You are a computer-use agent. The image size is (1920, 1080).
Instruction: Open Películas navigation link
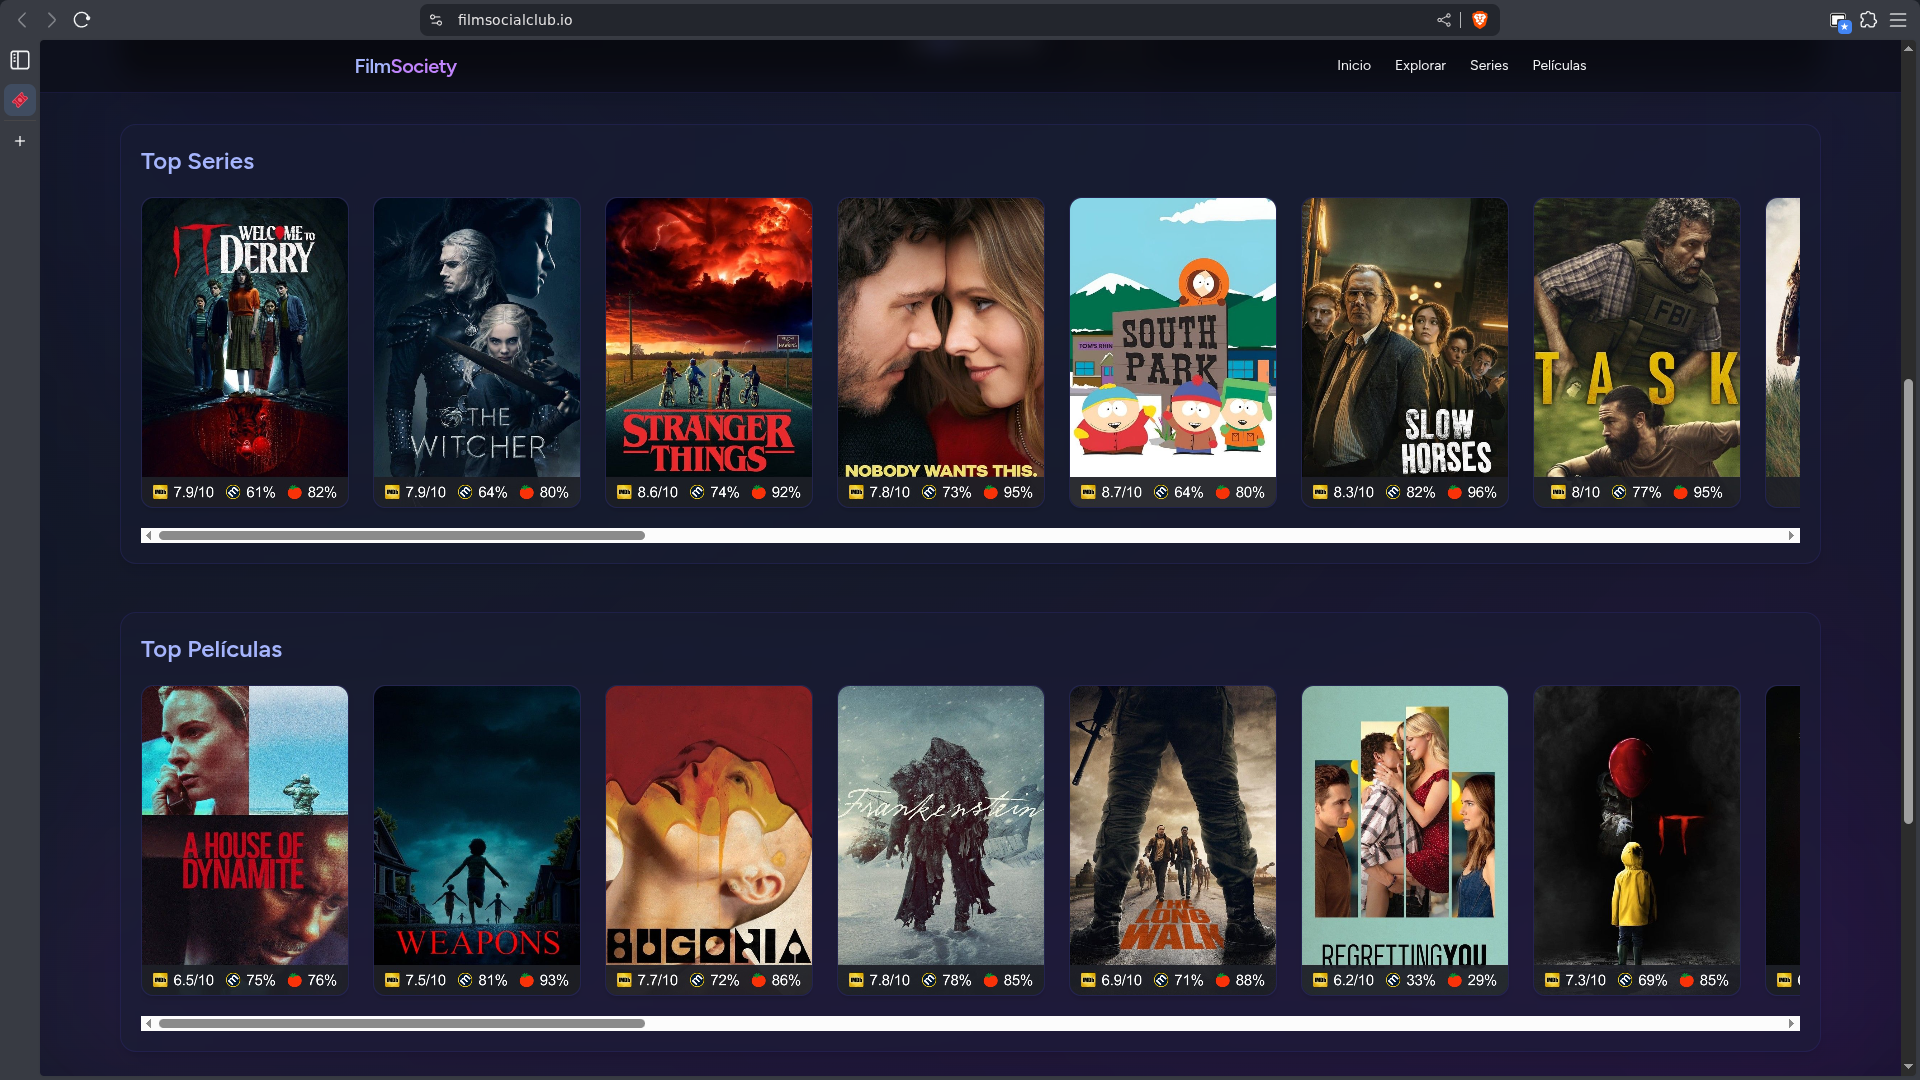[1558, 65]
